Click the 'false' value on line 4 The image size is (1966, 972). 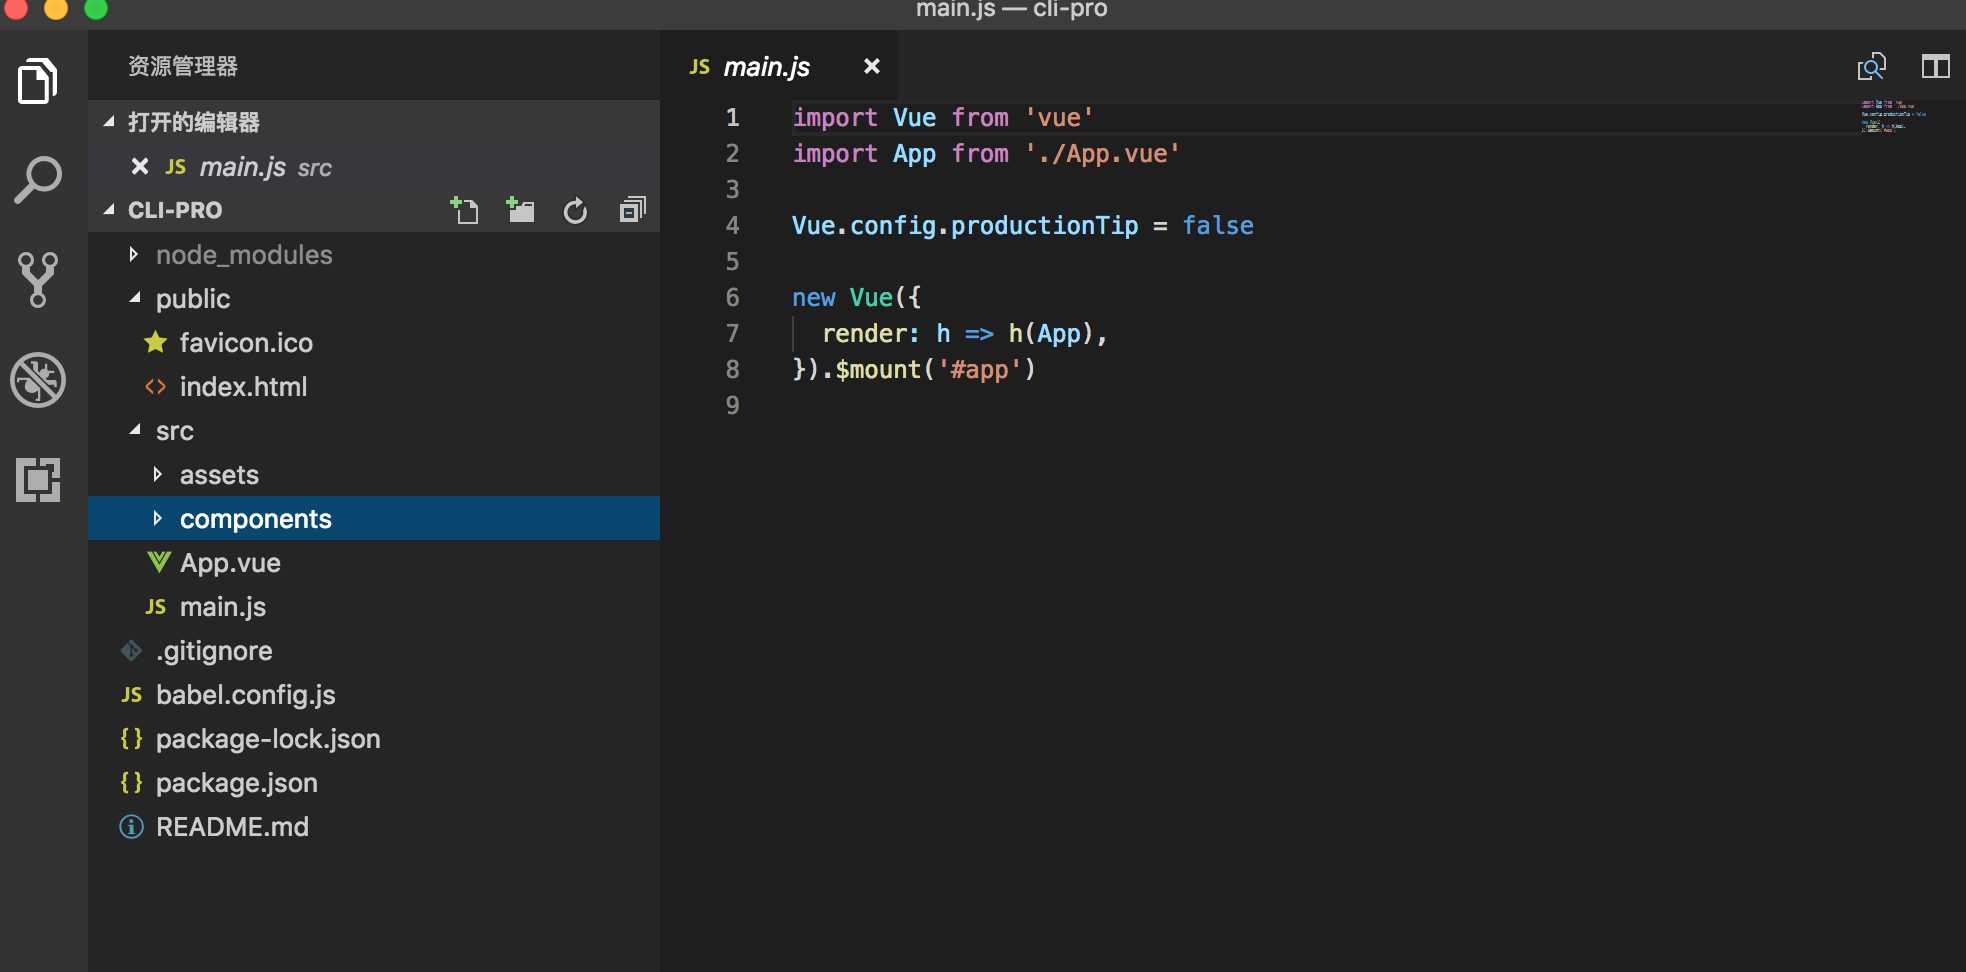[x=1218, y=225]
